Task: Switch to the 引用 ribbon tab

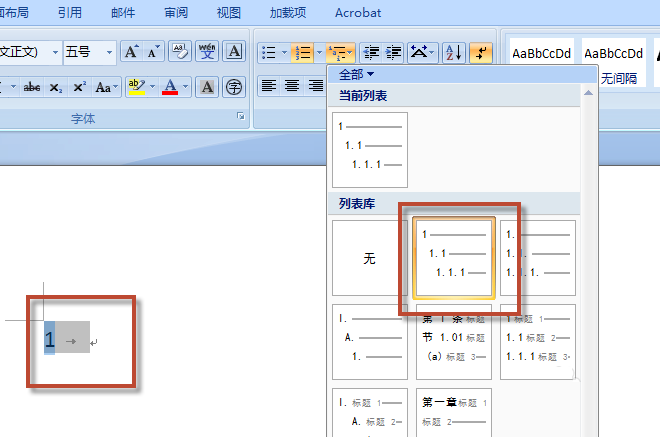Action: (x=70, y=13)
